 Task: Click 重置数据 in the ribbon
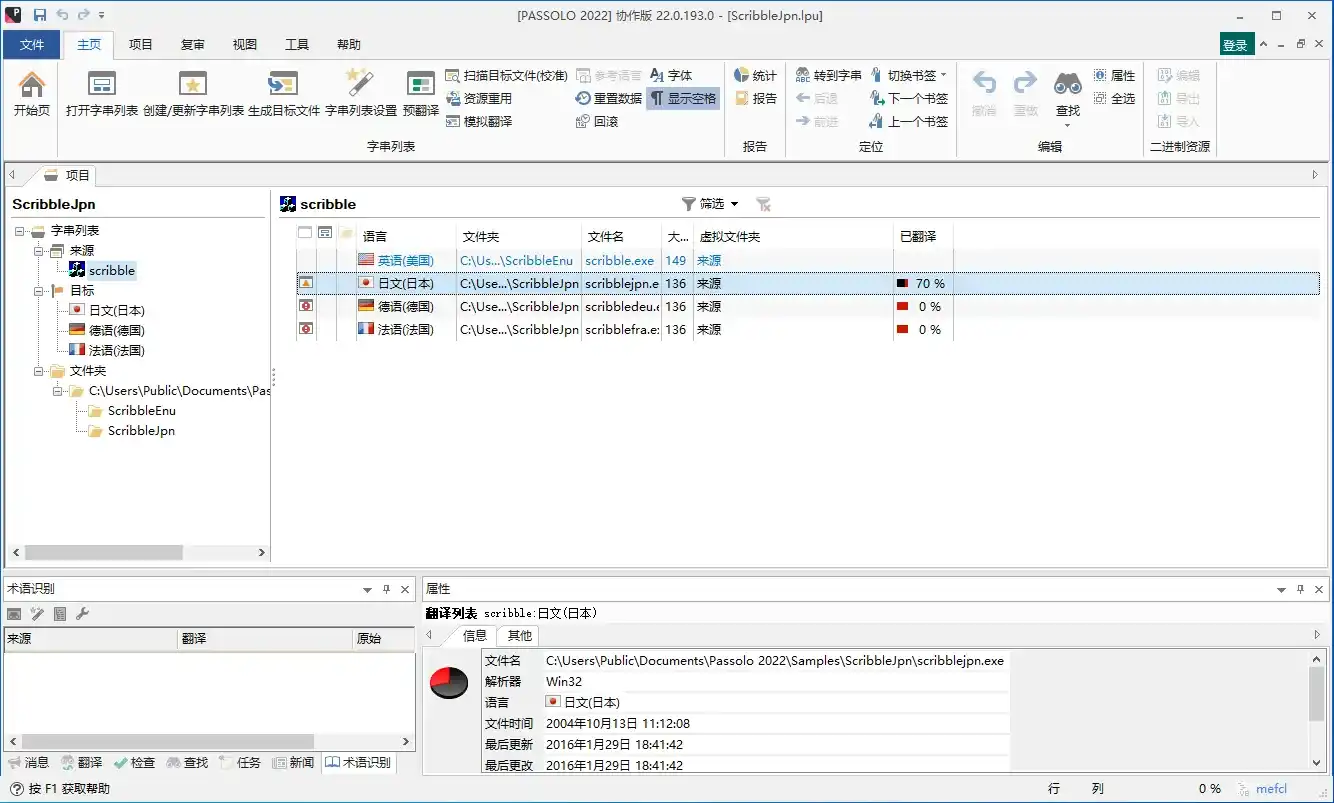click(609, 99)
